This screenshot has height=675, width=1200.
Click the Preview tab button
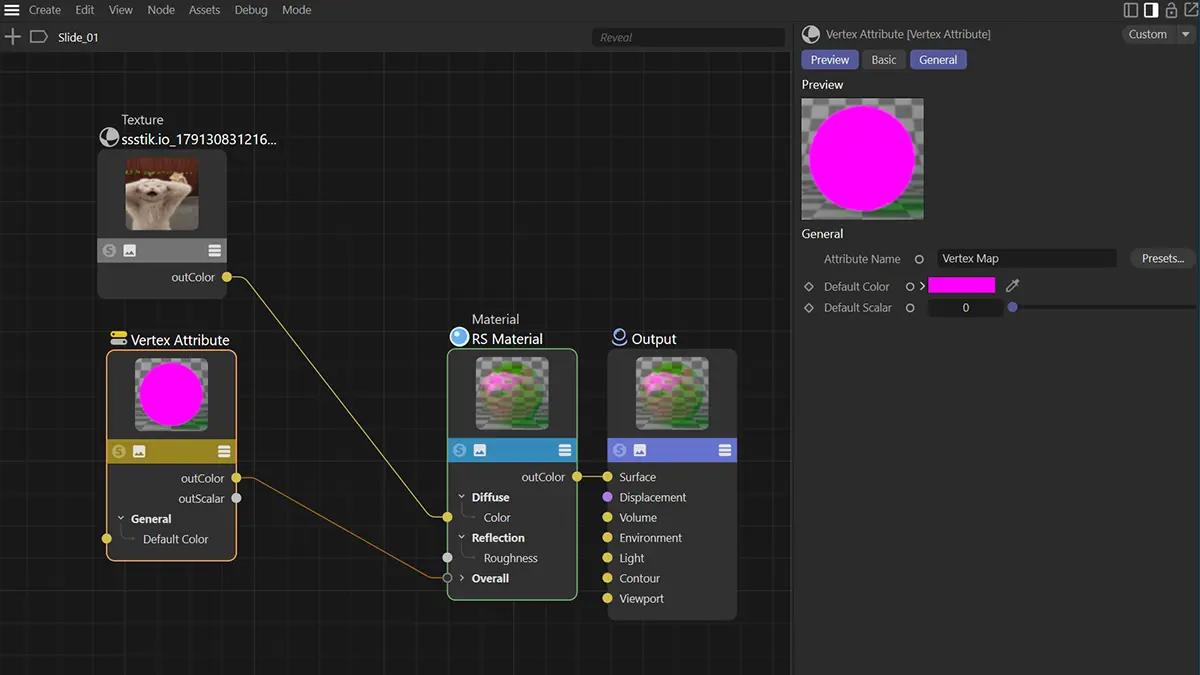(830, 60)
